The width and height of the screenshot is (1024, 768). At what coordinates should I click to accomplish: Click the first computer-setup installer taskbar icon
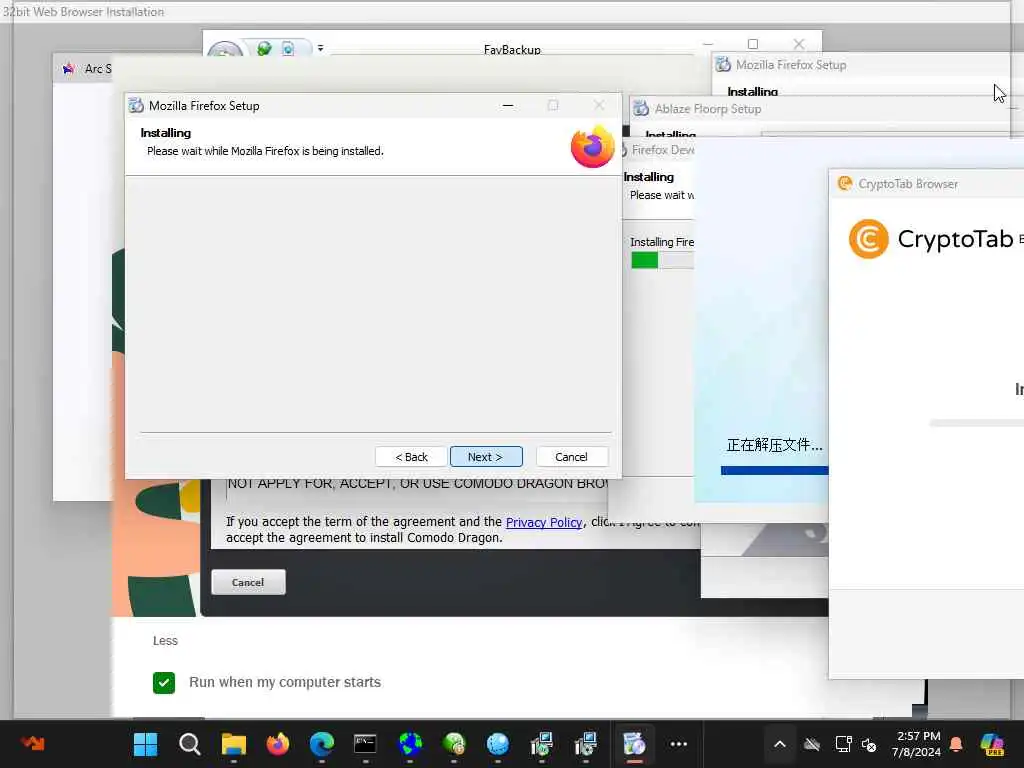click(x=541, y=744)
